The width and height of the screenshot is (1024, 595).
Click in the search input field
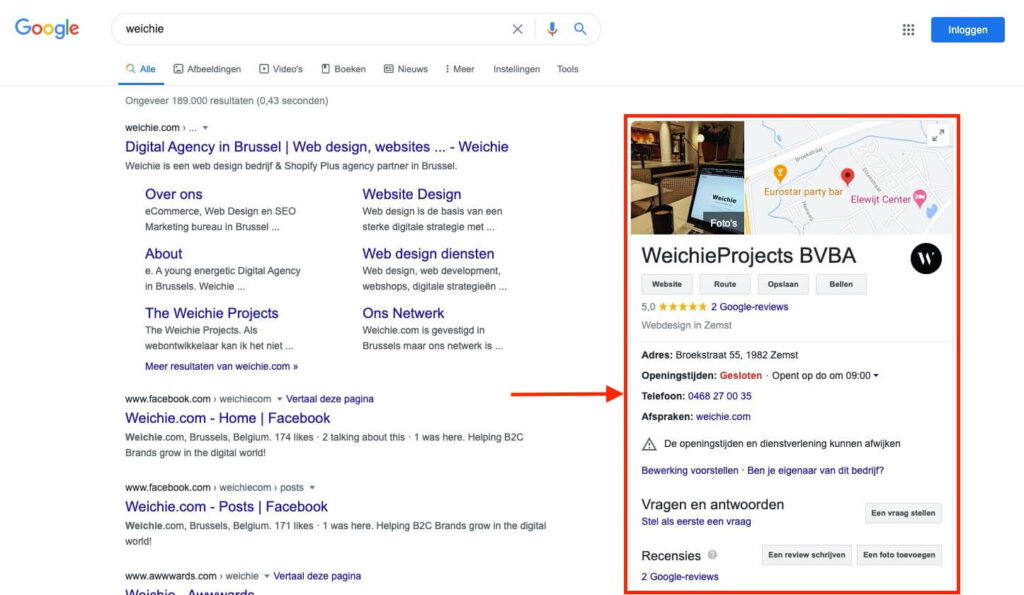313,29
